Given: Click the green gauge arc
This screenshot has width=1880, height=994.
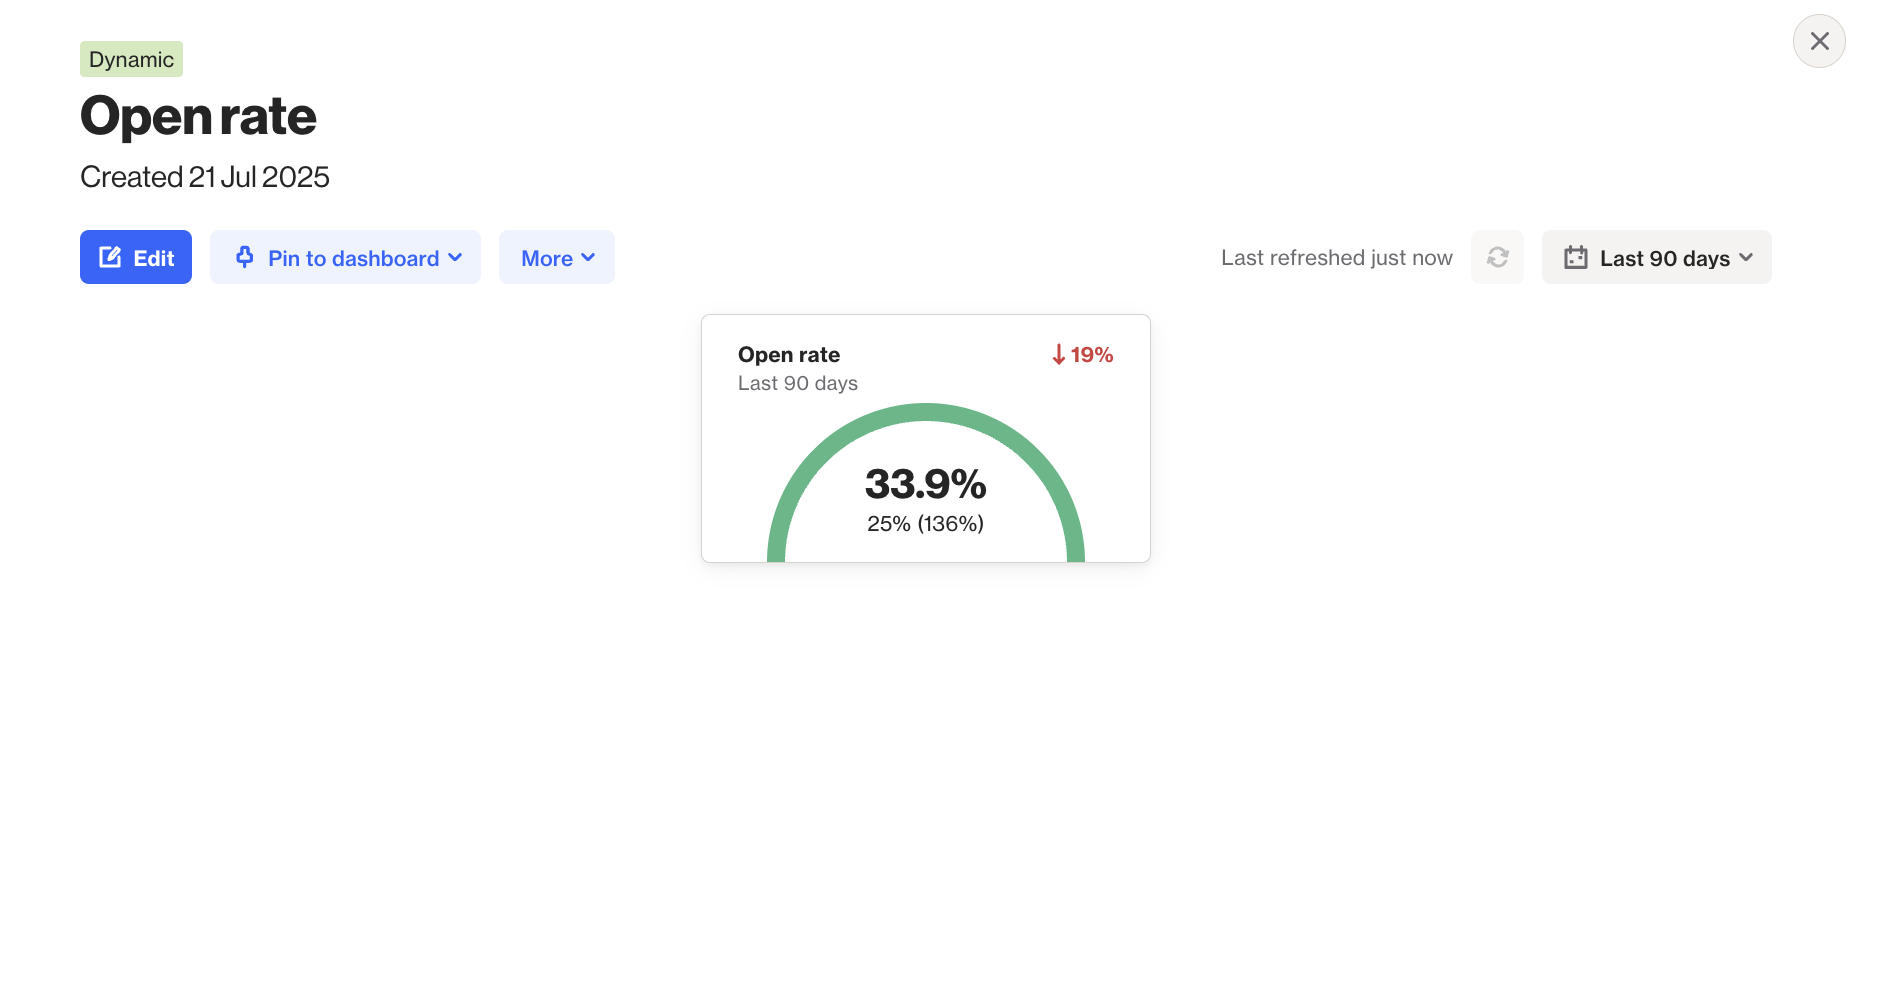Looking at the screenshot, I should click(925, 412).
